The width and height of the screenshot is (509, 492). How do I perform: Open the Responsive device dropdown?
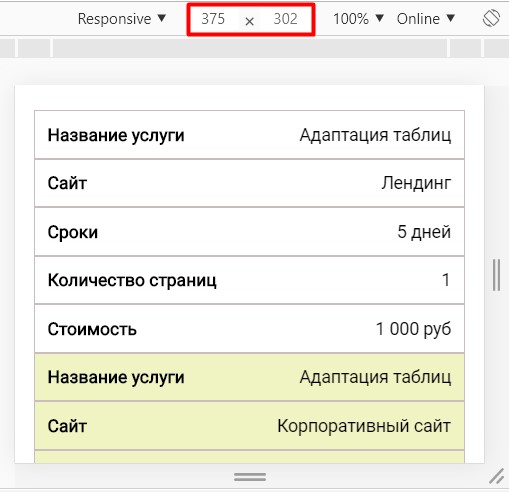pos(121,19)
